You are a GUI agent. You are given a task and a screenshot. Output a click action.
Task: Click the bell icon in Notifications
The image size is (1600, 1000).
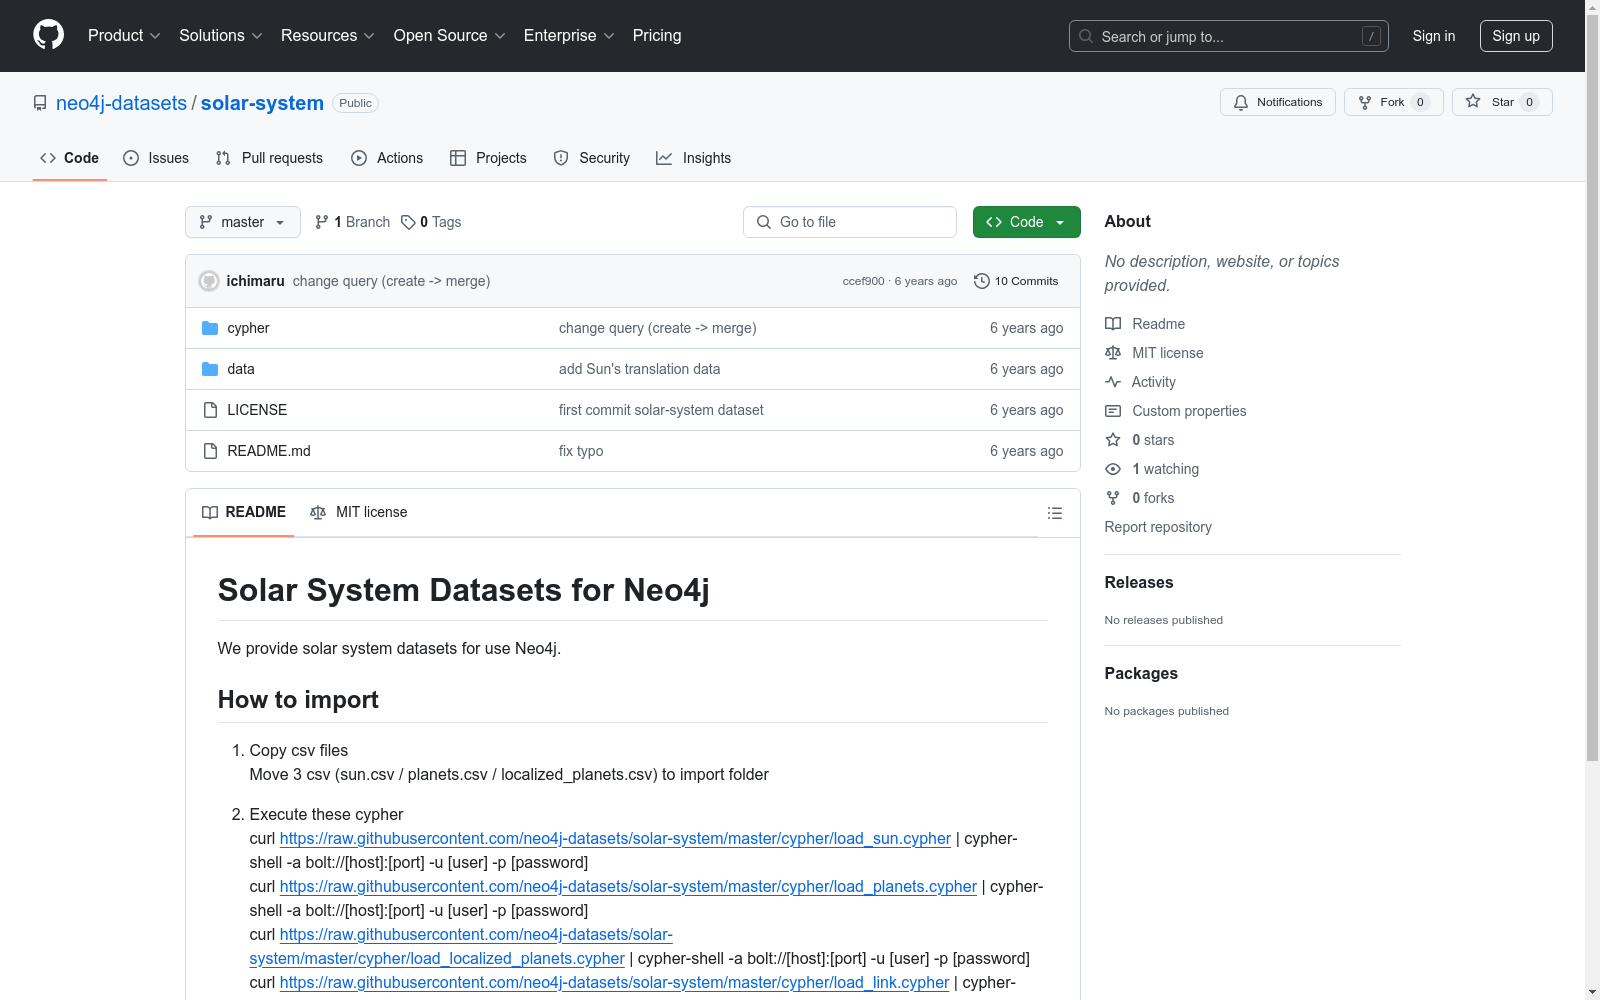[1241, 102]
